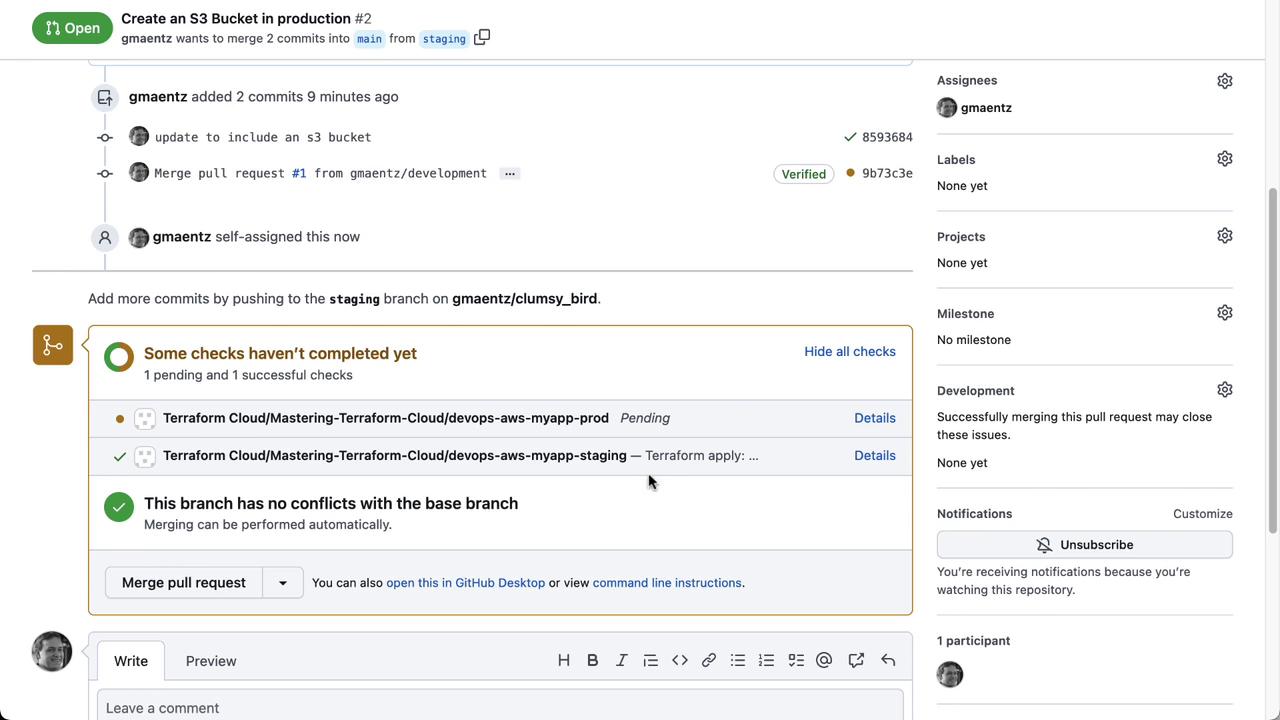This screenshot has height=720, width=1280.
Task: Insert code snippet icon
Action: pos(680,660)
